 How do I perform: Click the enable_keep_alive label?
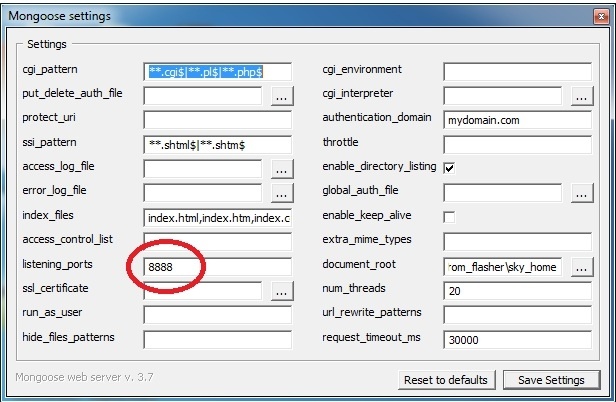[367, 215]
